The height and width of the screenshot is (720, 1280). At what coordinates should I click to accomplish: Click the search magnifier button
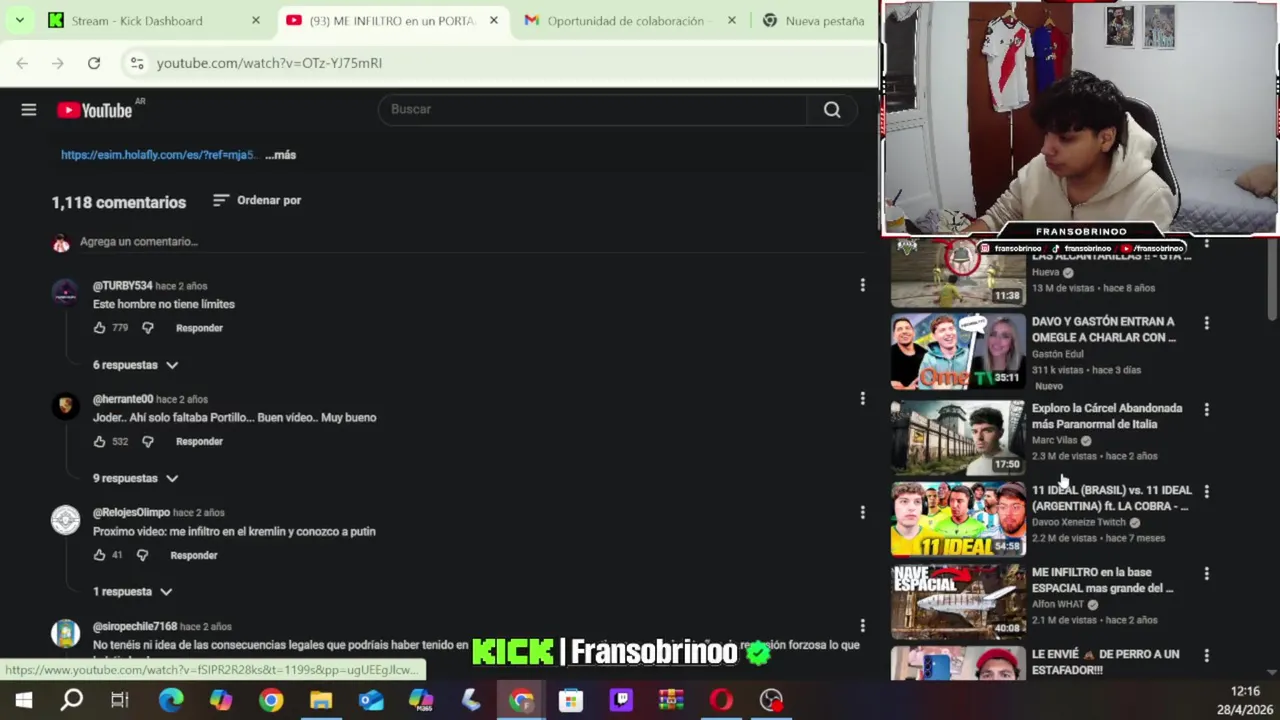[x=832, y=110]
